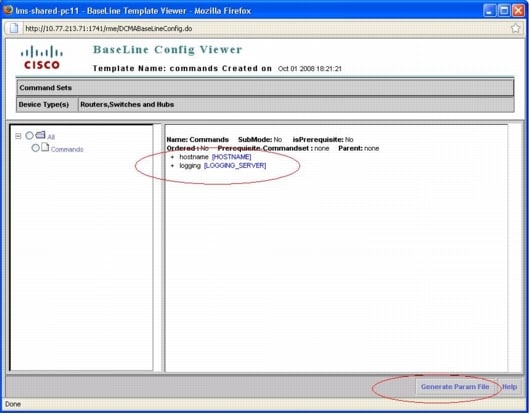Viewport: 530px width, 414px height.
Task: Open the All folder link
Action: (51, 137)
